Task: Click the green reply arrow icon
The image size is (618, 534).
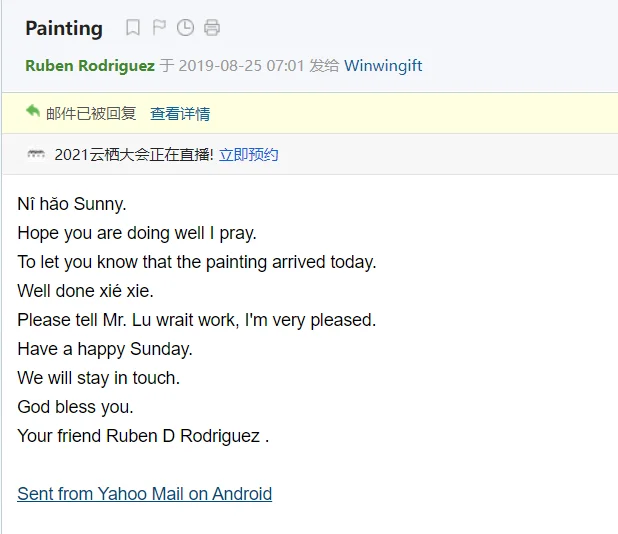Action: click(33, 112)
